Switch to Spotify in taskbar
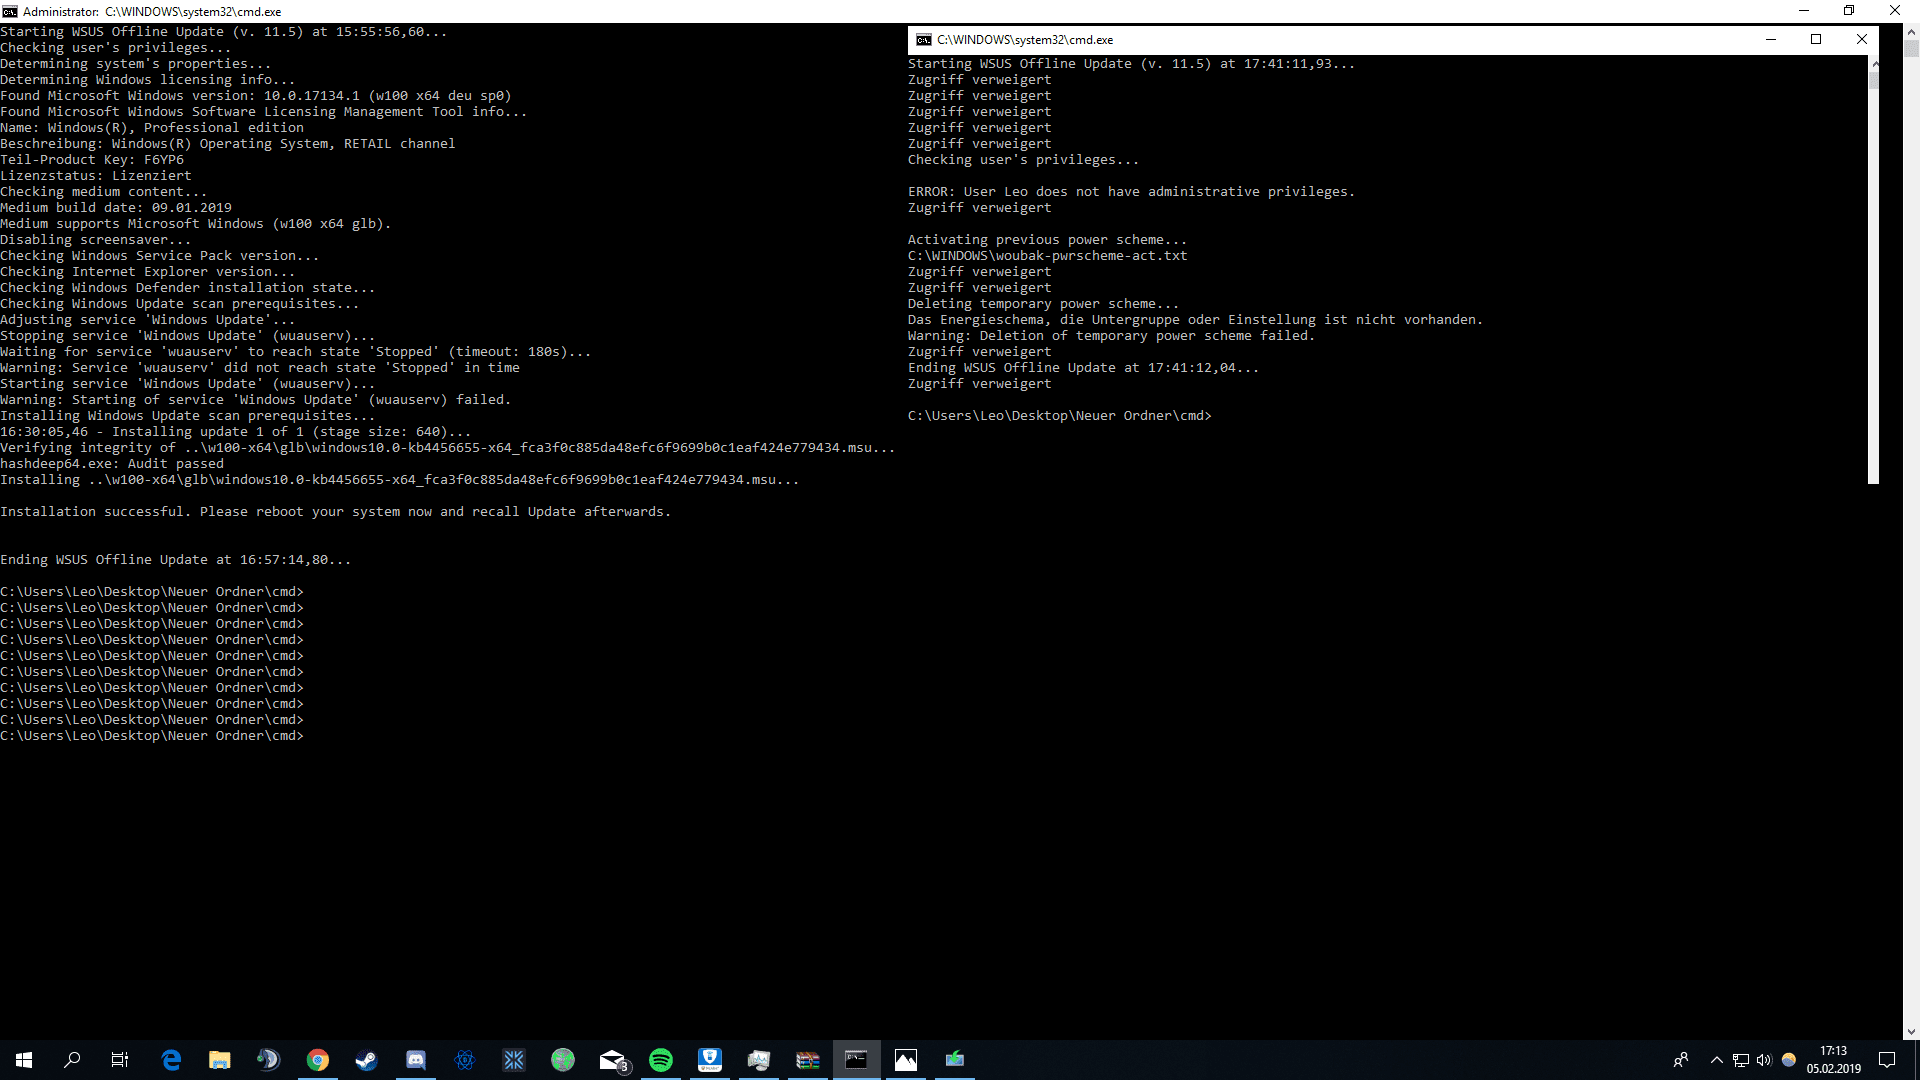The image size is (1920, 1080). coord(661,1060)
